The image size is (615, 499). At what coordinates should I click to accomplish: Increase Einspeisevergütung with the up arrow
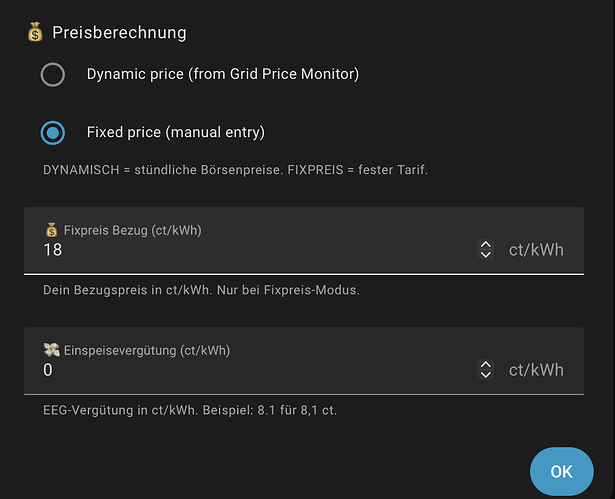(486, 364)
